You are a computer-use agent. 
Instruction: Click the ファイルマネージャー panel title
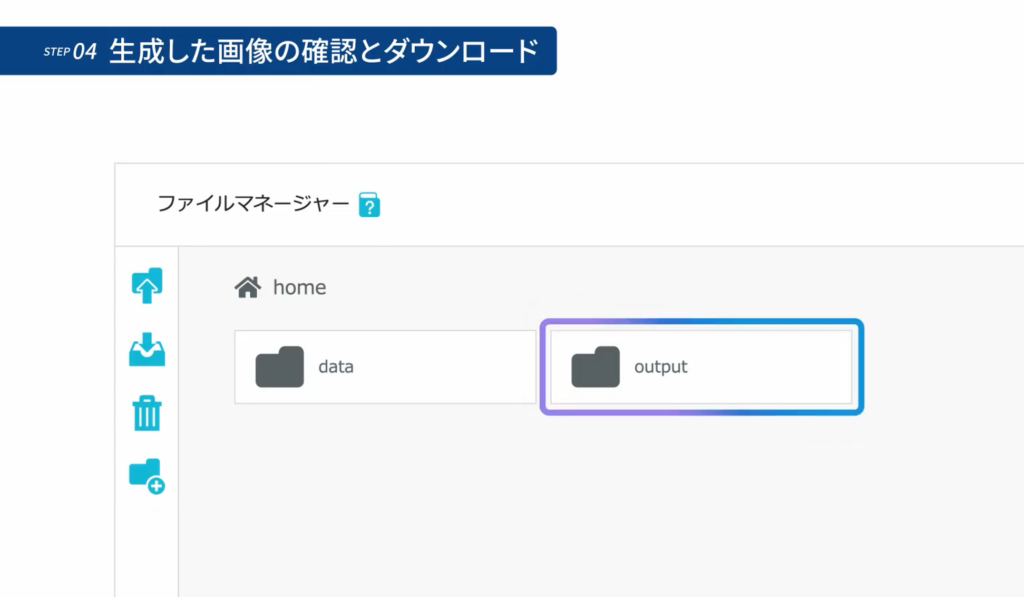[253, 204]
